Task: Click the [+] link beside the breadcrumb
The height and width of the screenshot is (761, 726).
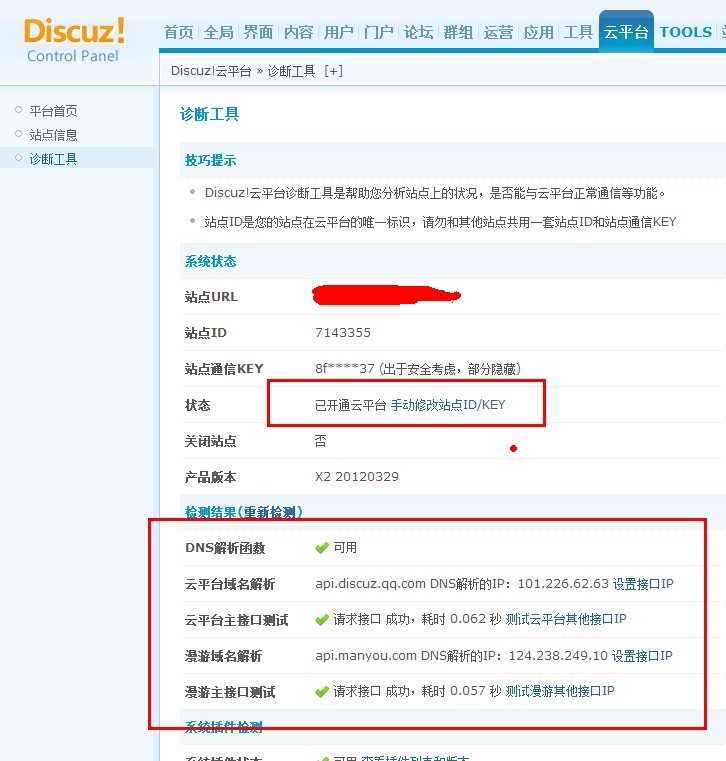Action: point(333,71)
